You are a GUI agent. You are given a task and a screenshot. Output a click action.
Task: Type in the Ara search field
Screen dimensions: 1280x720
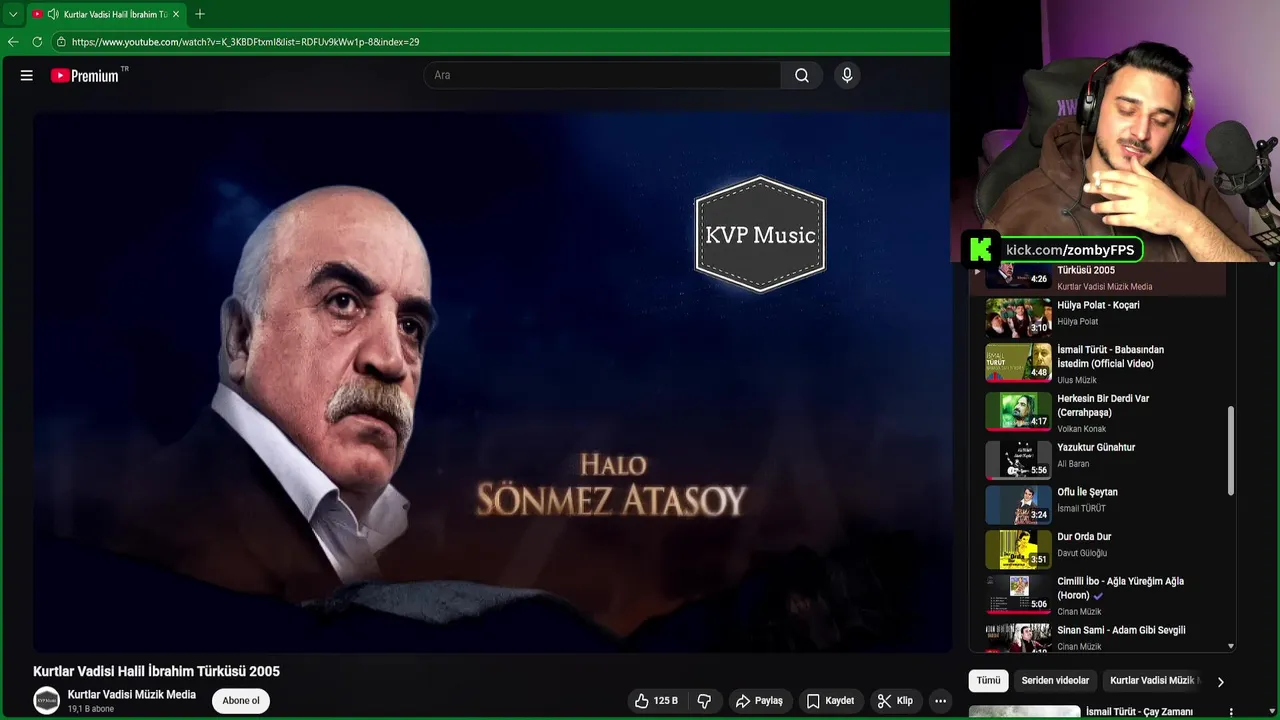point(602,75)
